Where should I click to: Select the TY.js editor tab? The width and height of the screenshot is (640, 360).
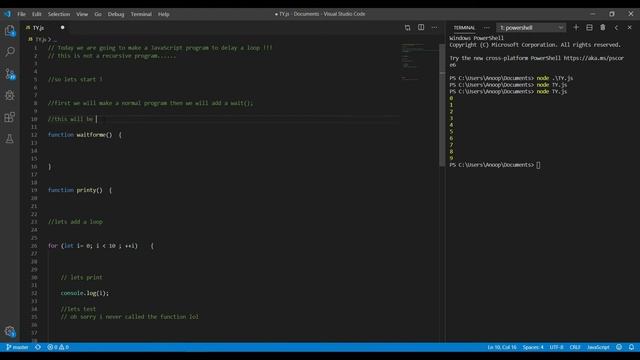[x=45, y=28]
